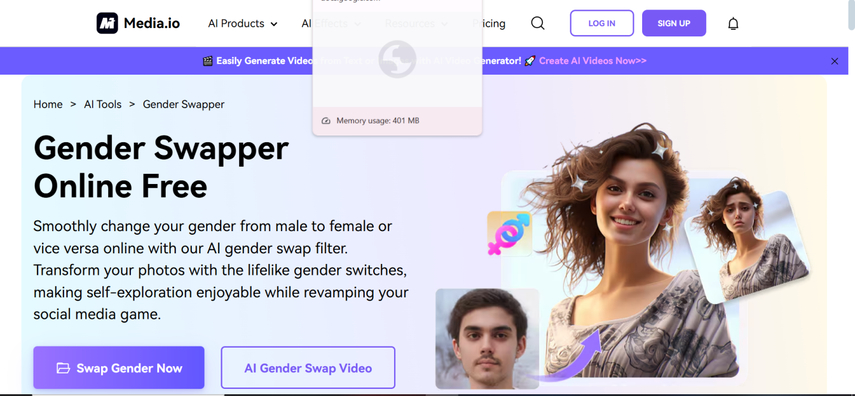Click the clapperboard icon in the promo banner
The width and height of the screenshot is (855, 396).
pyautogui.click(x=207, y=61)
